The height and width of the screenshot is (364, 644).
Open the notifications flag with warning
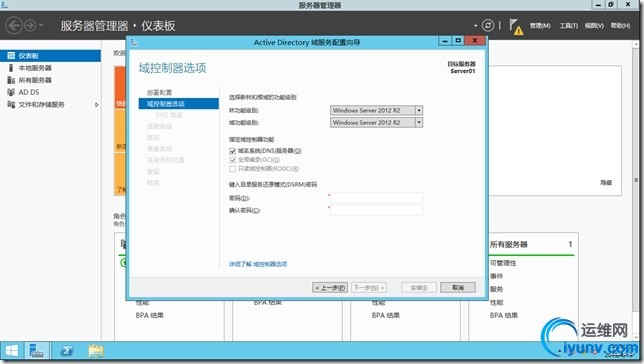(x=516, y=27)
